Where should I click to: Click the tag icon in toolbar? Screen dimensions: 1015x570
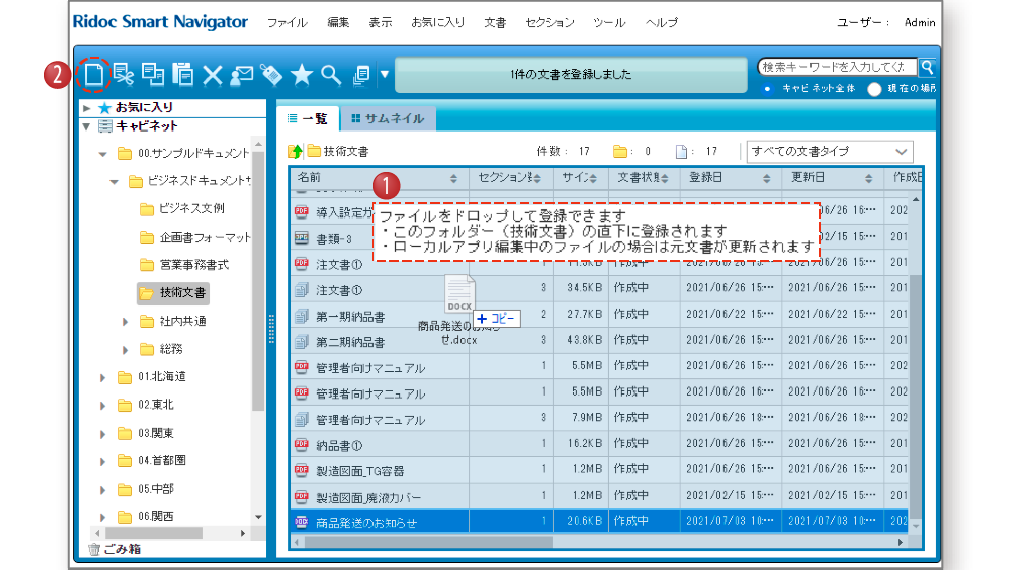[270, 74]
